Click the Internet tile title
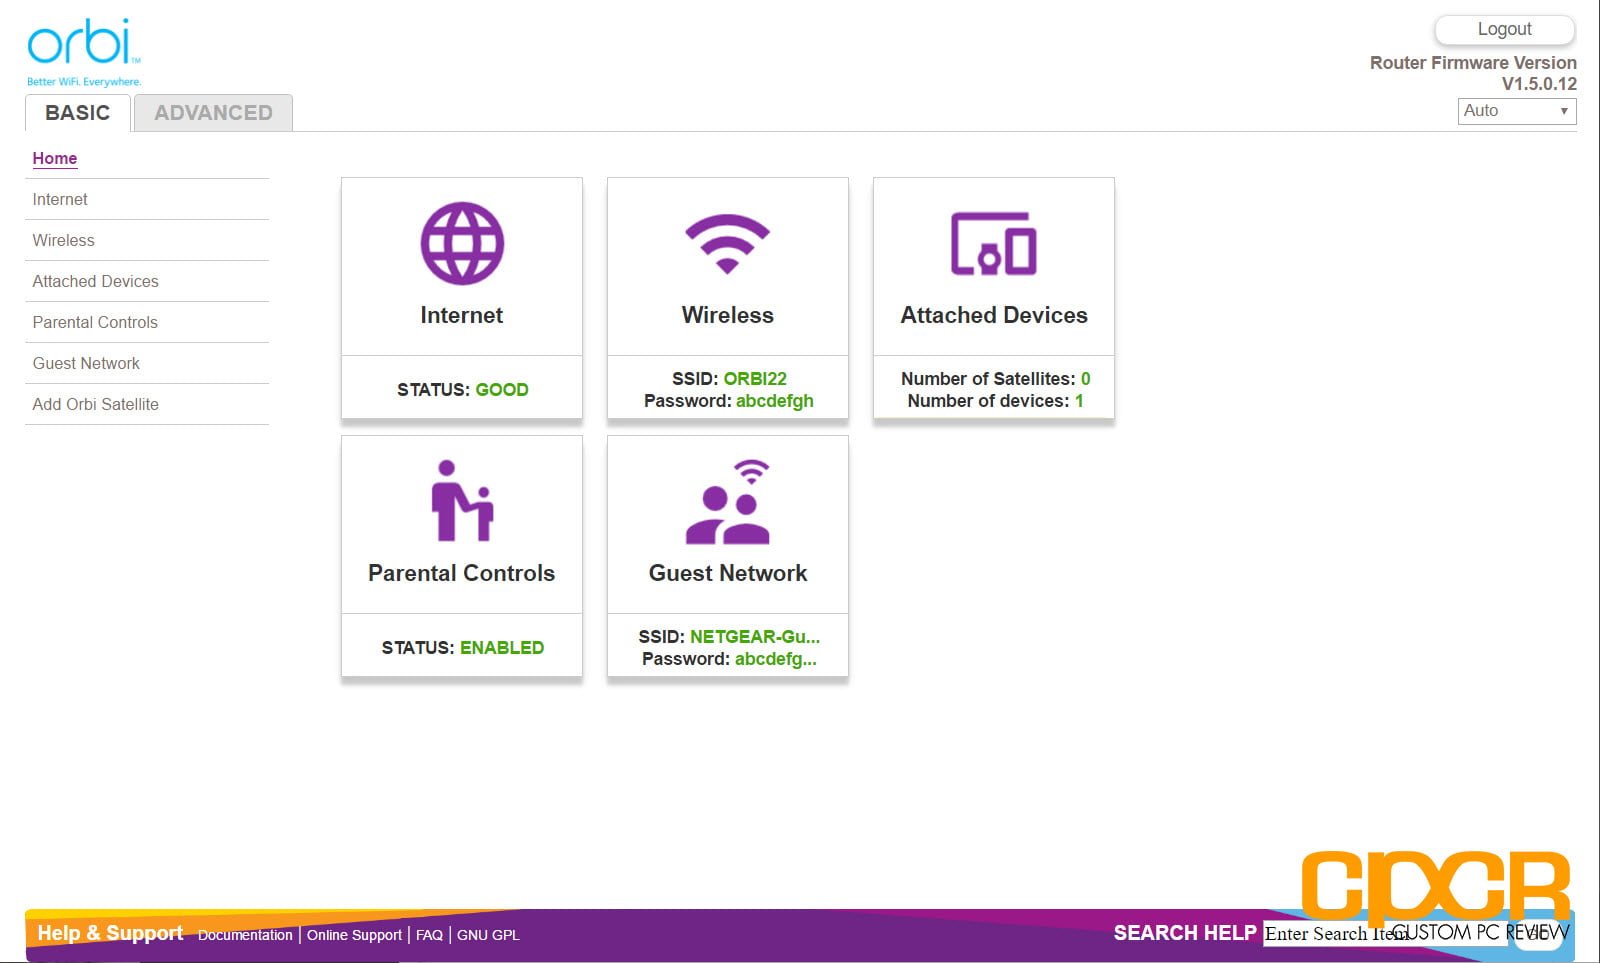Image resolution: width=1600 pixels, height=963 pixels. (x=462, y=315)
